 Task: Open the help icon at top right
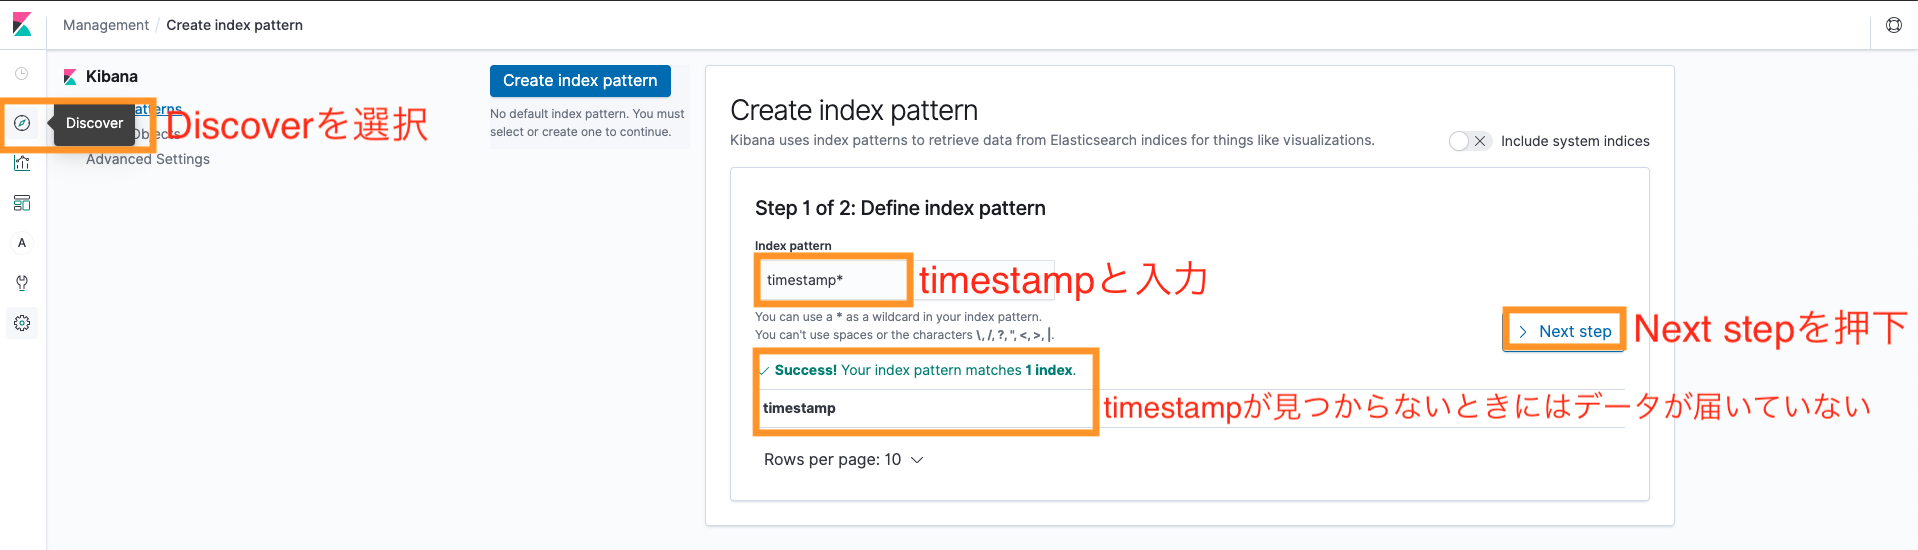coord(1894,25)
